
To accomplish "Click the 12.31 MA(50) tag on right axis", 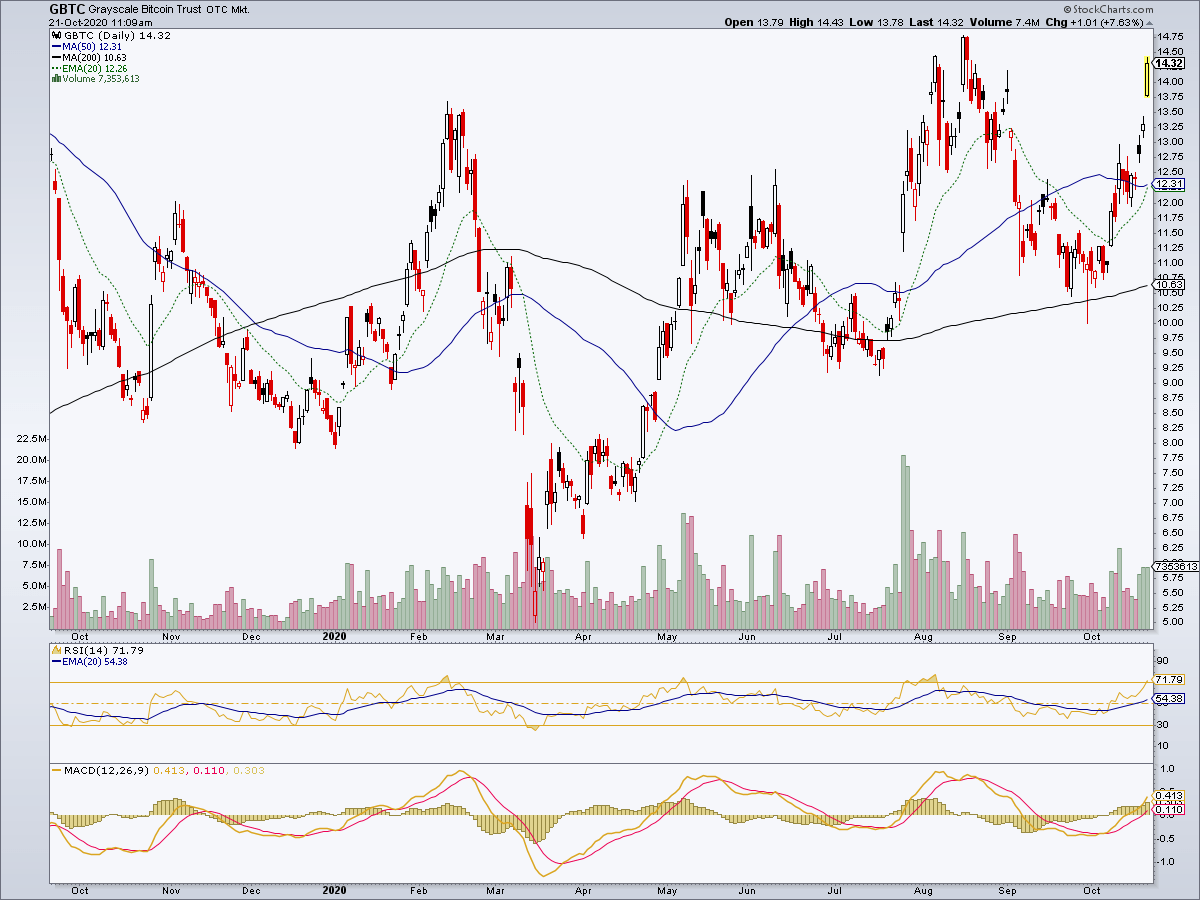I will (1169, 185).
